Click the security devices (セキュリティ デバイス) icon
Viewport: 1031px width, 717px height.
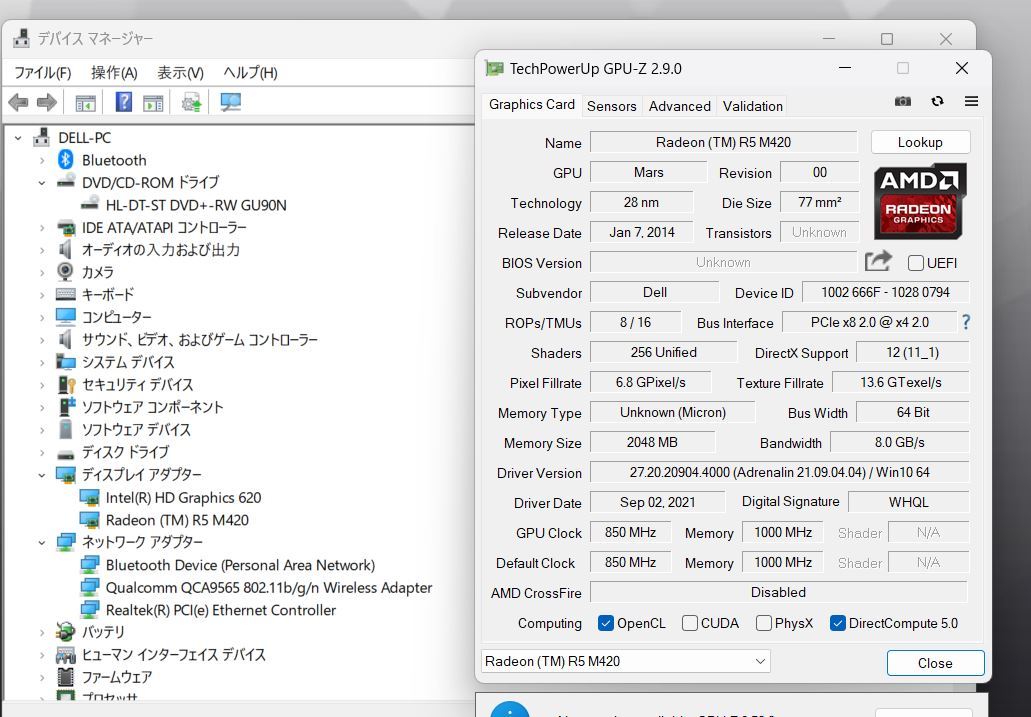[66, 384]
